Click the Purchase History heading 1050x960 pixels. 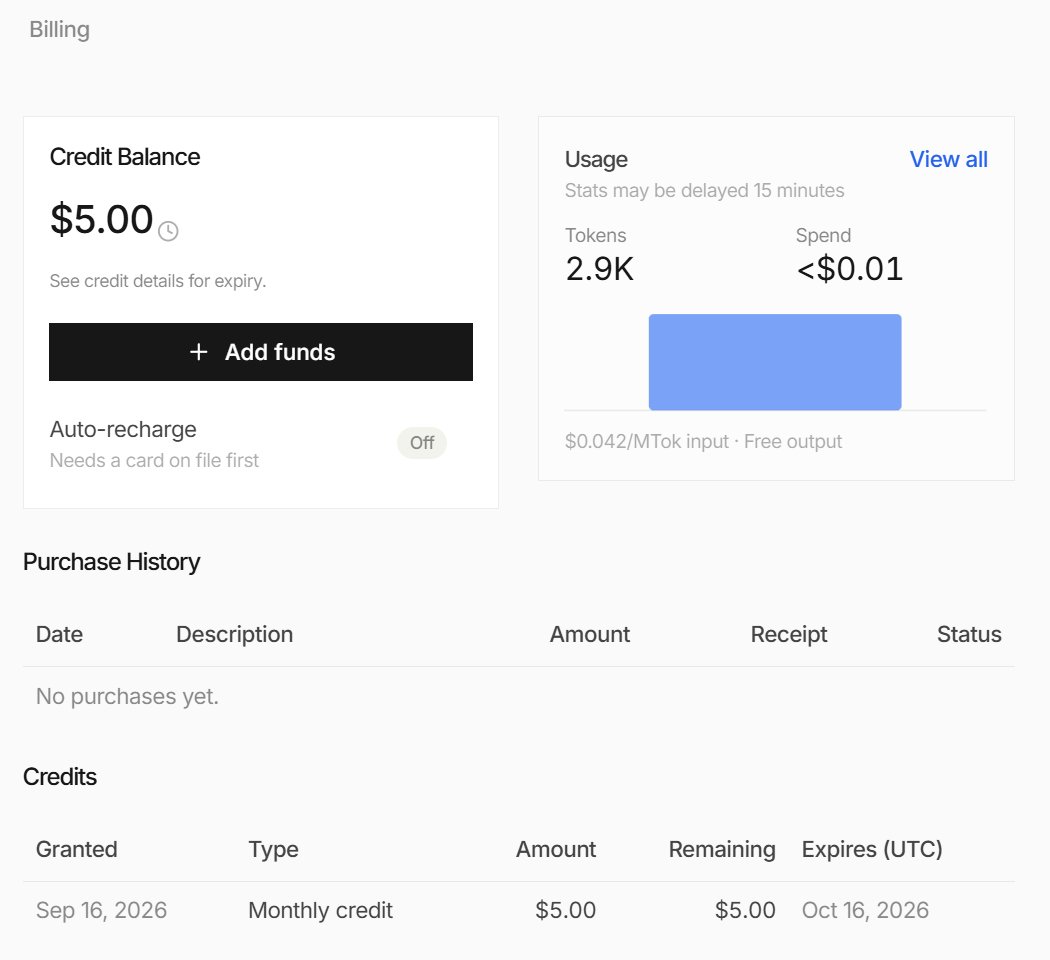coord(111,562)
